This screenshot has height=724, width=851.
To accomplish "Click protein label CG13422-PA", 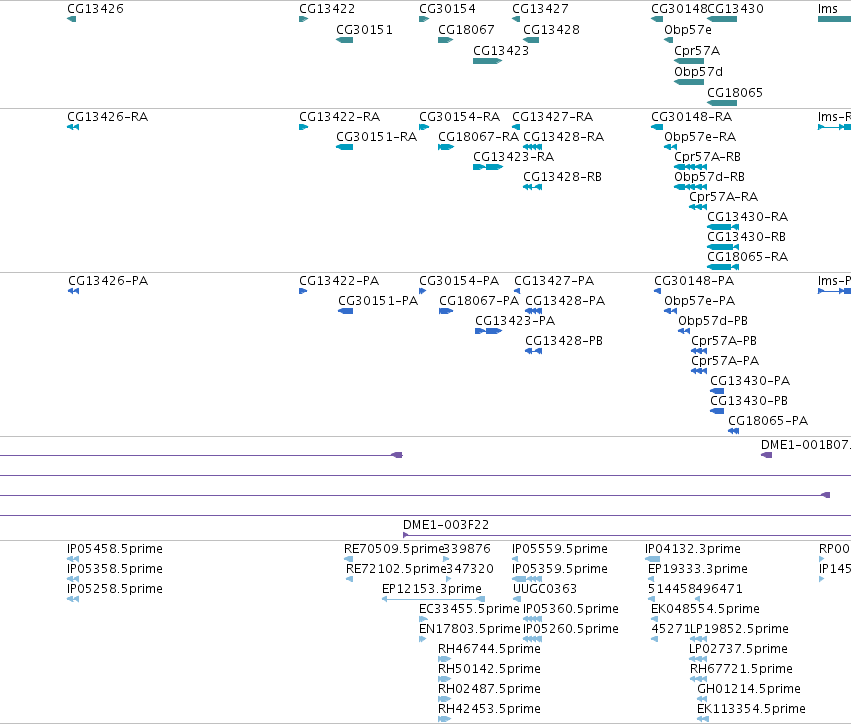I will pyautogui.click(x=339, y=281).
